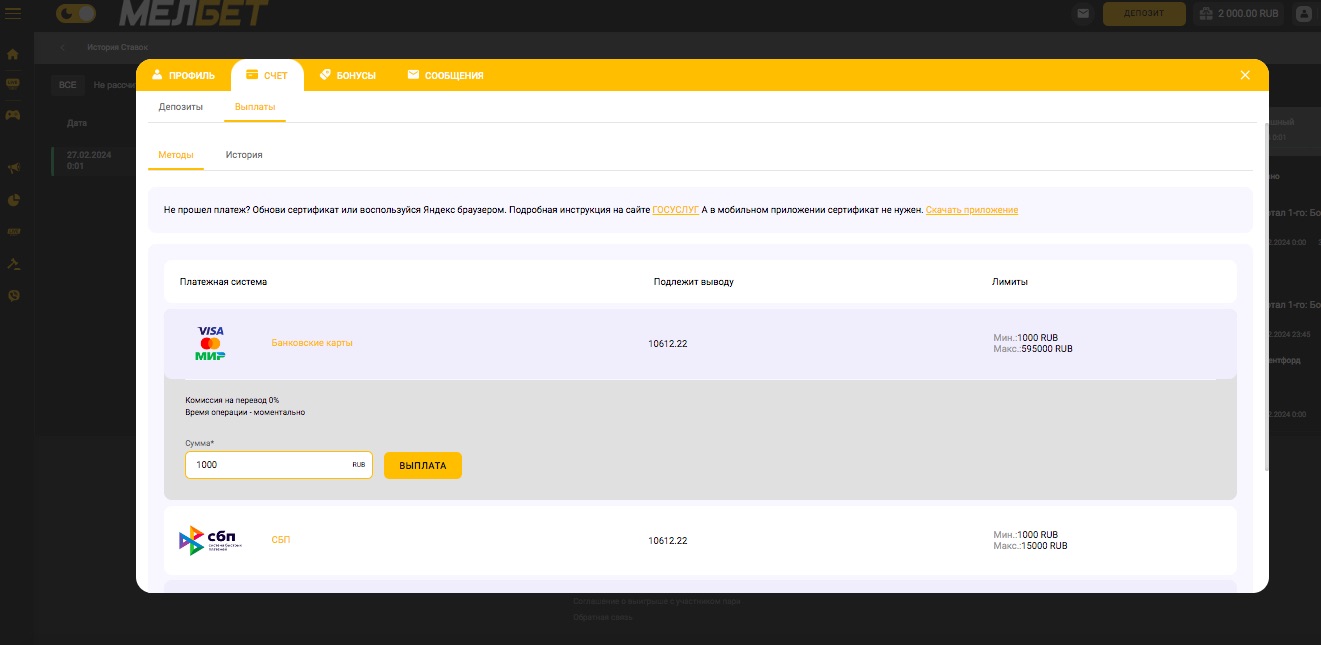1321x645 pixels.
Task: Switch to the БОНУСЫ tab
Action: [348, 75]
